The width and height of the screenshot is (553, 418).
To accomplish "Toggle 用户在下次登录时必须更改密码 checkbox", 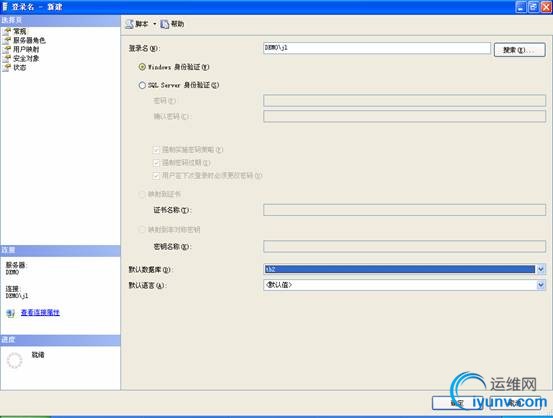I will (x=156, y=175).
